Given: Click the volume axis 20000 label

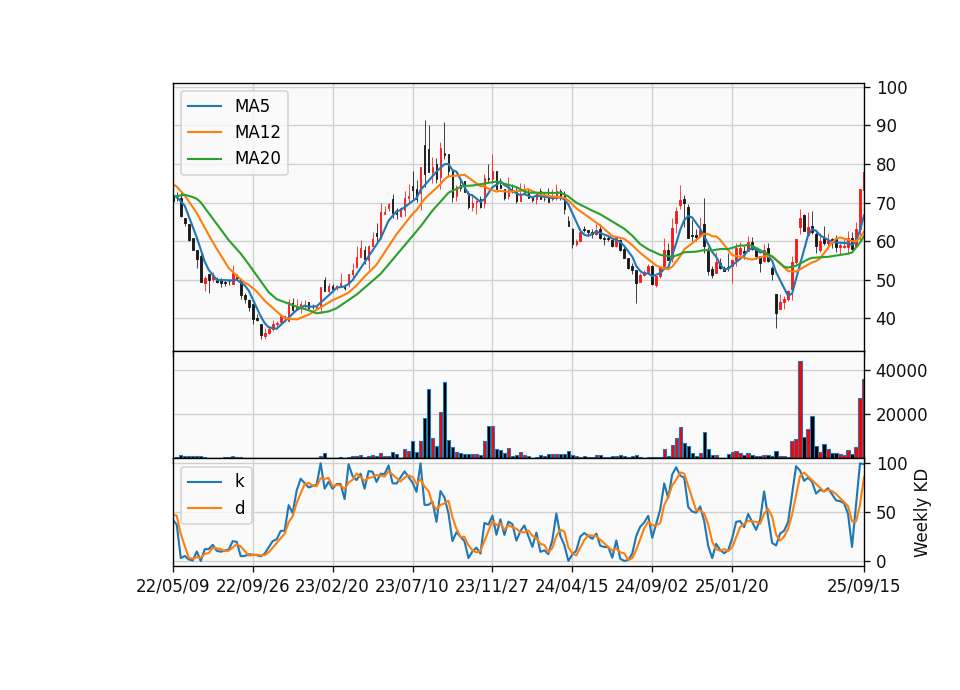Looking at the screenshot, I should tap(902, 415).
